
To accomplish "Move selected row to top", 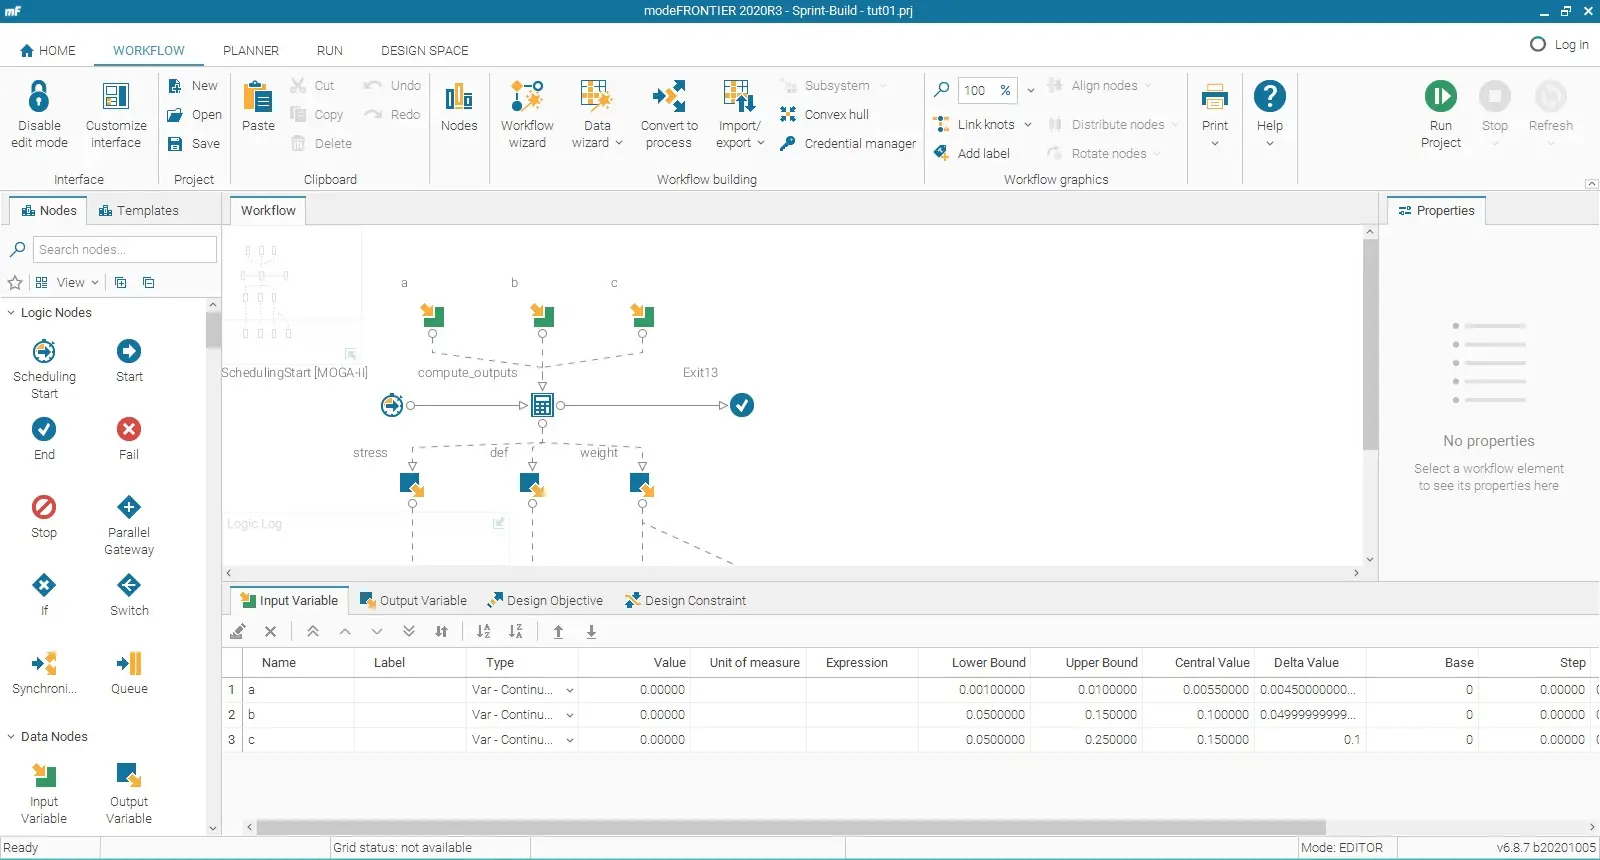I will 313,632.
